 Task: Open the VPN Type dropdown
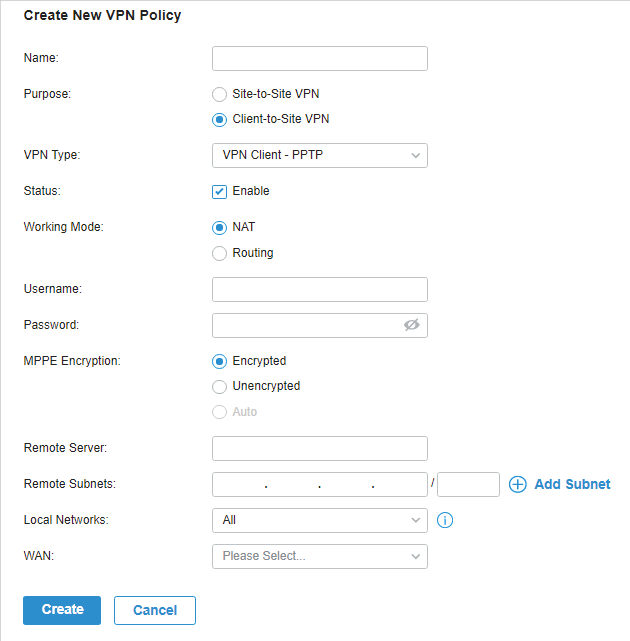tap(320, 155)
